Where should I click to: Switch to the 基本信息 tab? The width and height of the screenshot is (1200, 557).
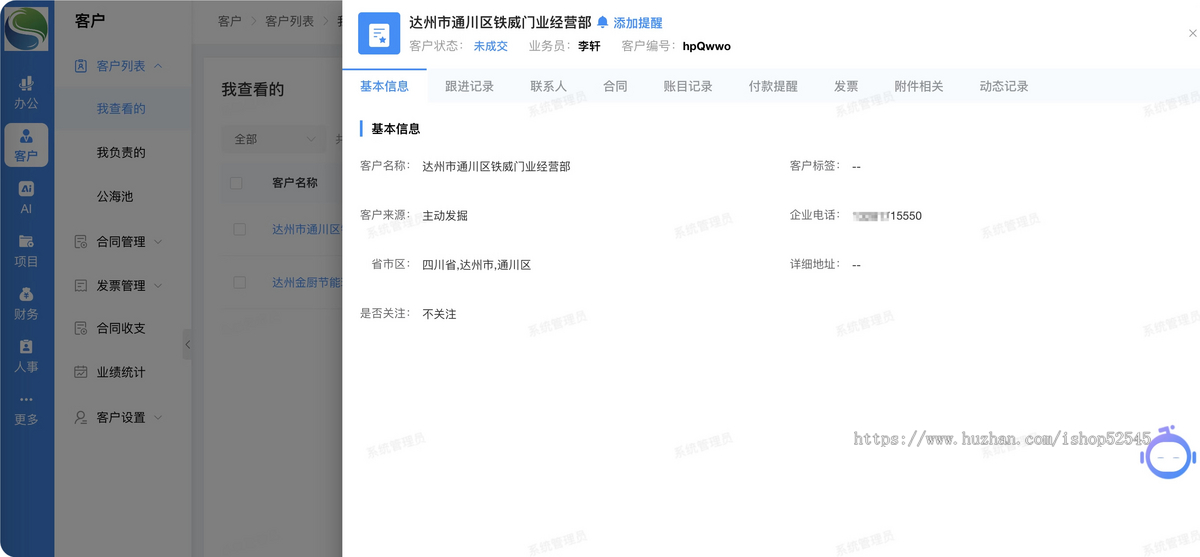[x=384, y=86]
